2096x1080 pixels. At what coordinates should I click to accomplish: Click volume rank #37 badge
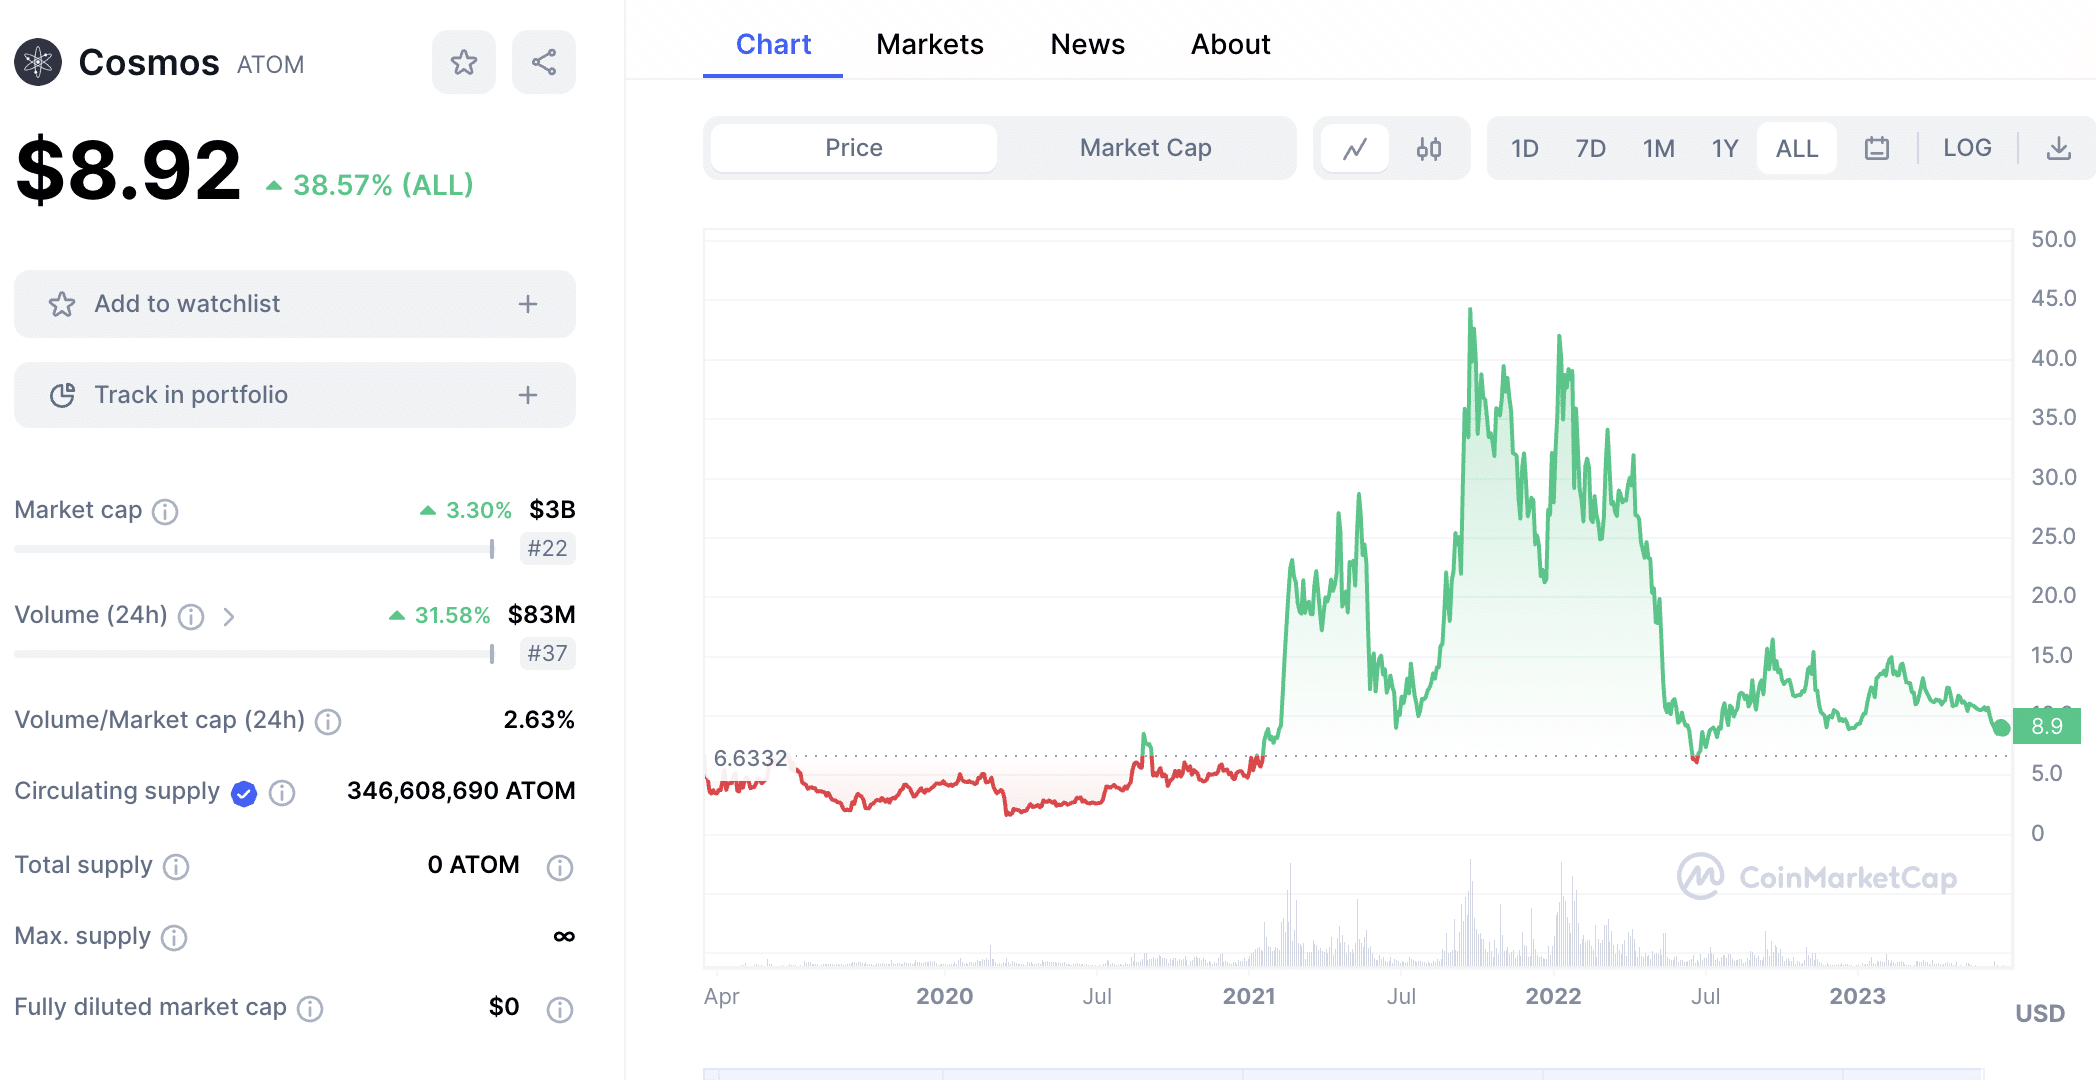(x=548, y=653)
